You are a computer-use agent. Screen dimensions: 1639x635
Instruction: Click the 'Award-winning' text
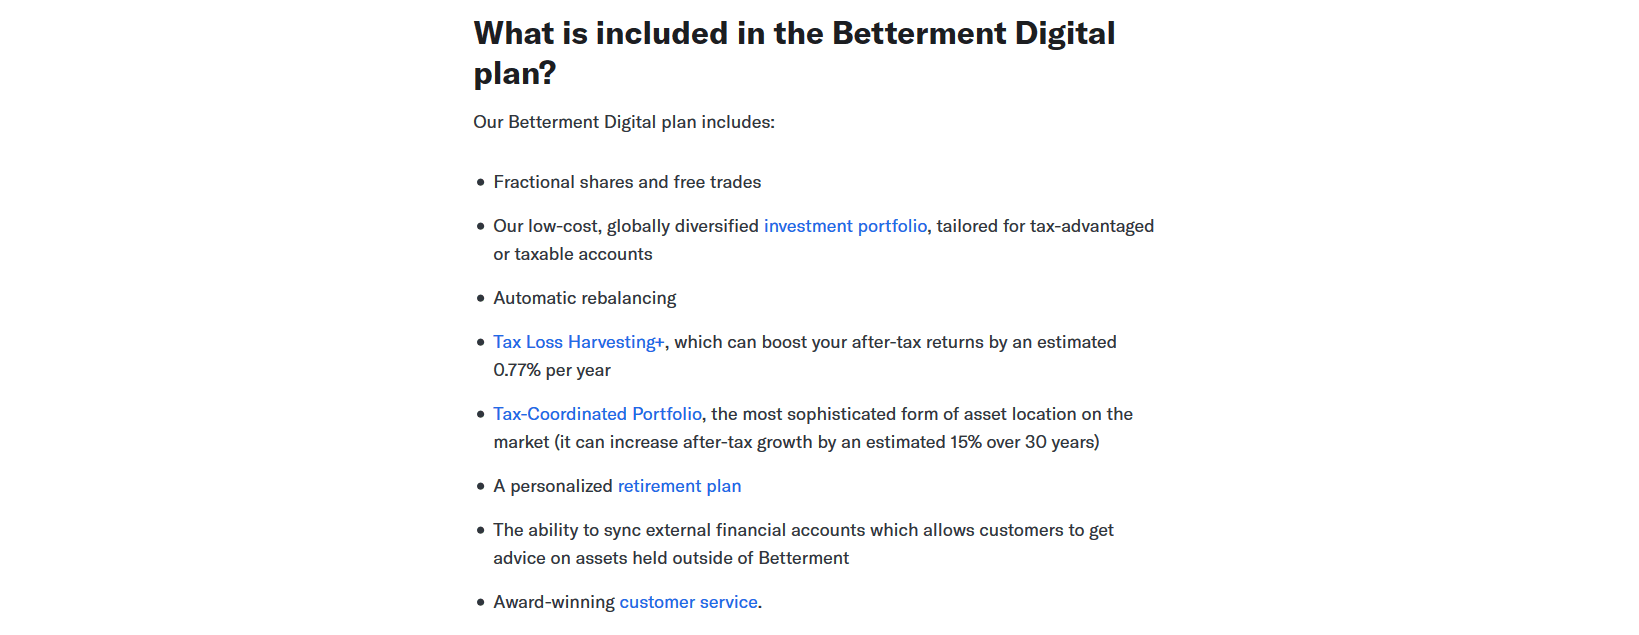(554, 602)
